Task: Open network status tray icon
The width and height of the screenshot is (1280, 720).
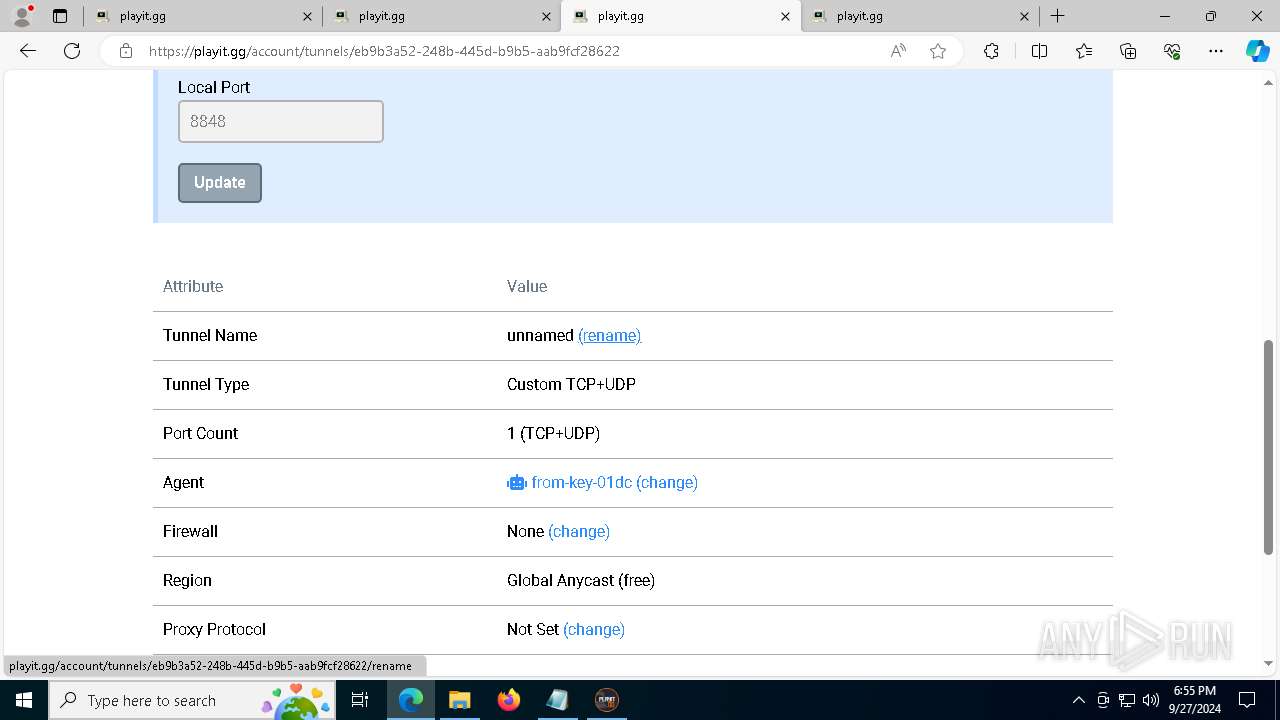Action: pos(1126,700)
